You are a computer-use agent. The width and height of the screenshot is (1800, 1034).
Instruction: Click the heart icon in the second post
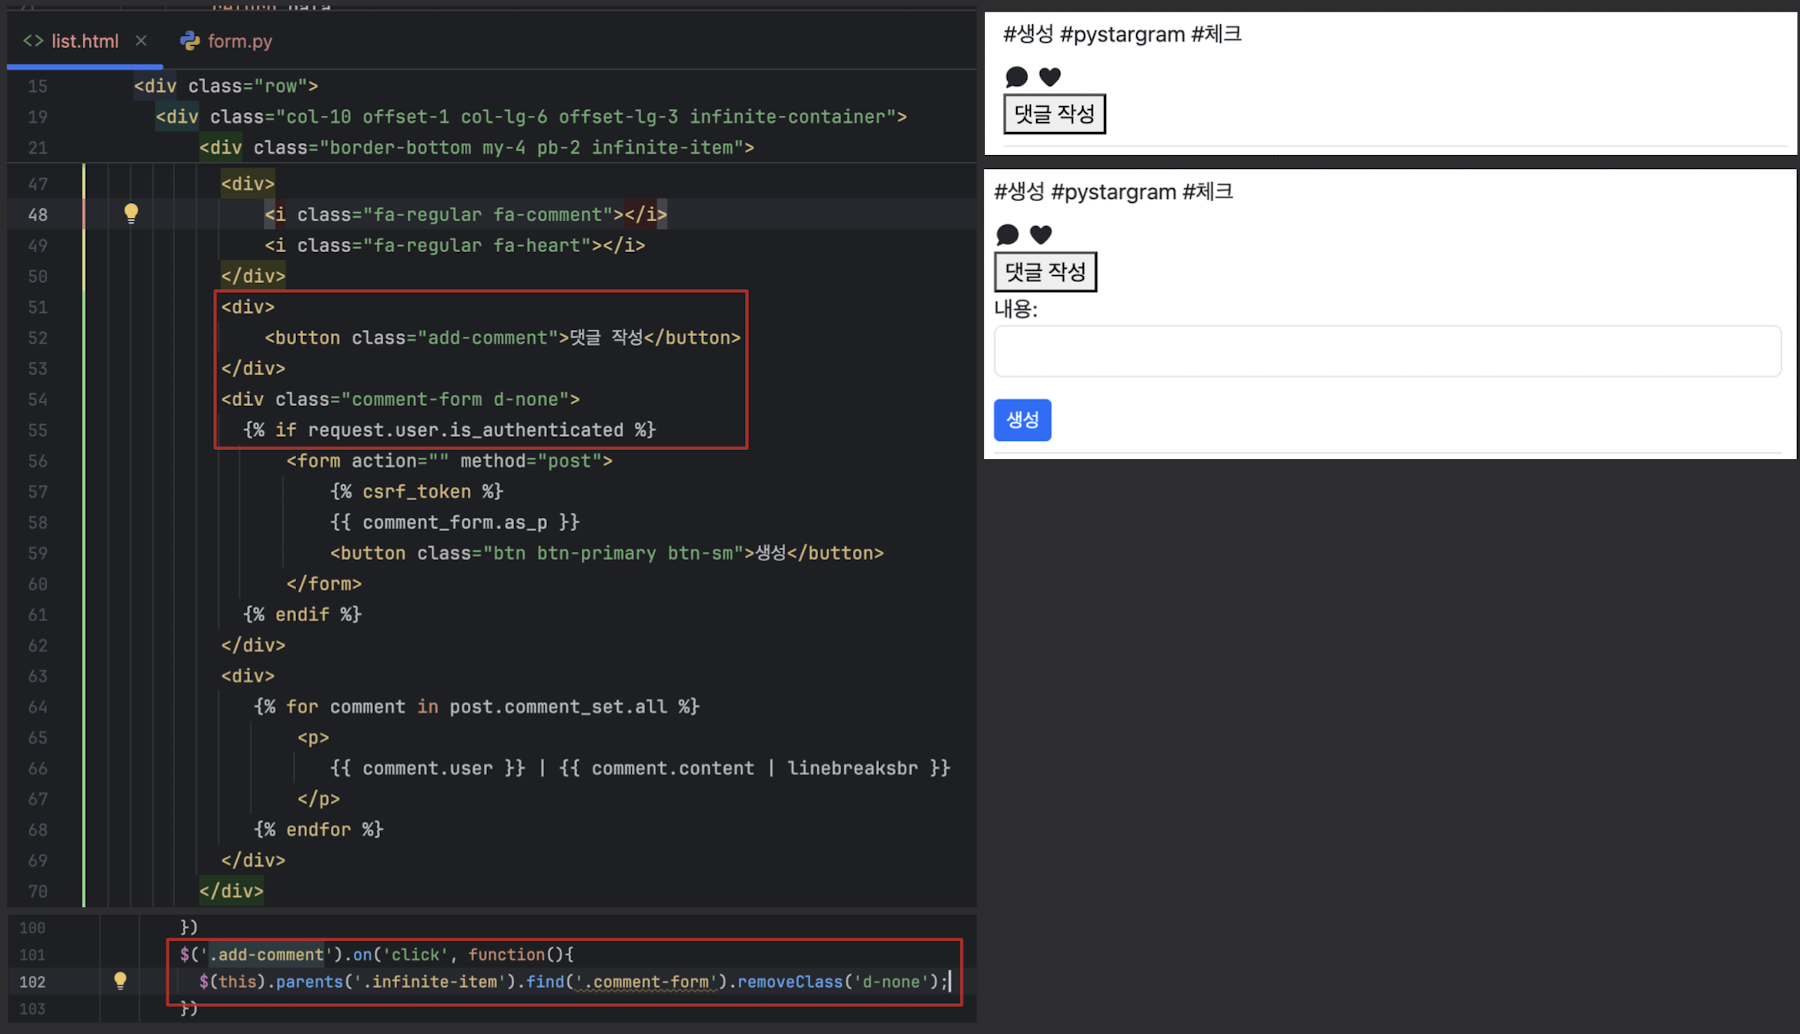1041,234
